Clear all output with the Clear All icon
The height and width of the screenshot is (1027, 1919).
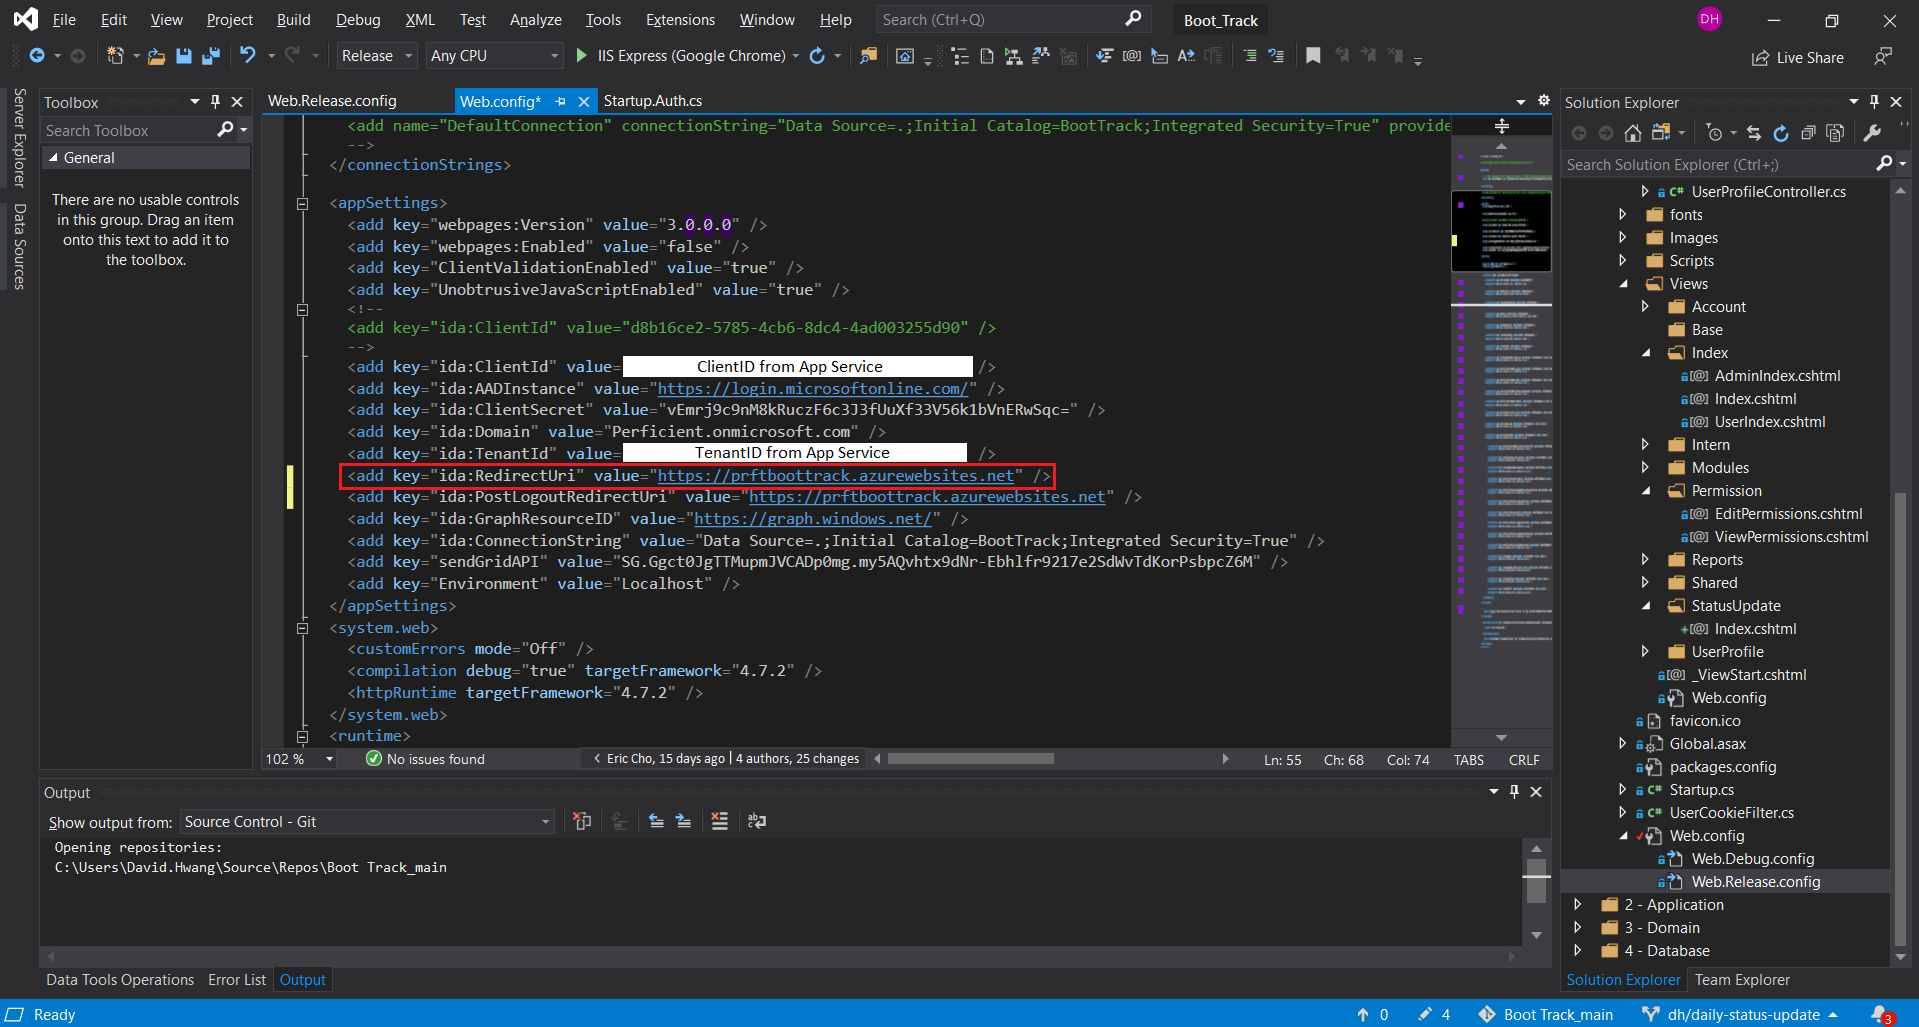tap(719, 821)
